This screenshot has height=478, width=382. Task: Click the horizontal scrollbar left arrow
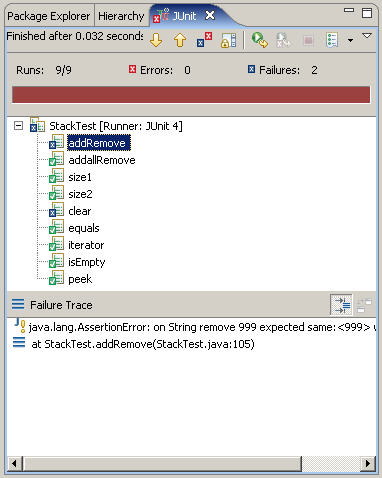[14, 463]
